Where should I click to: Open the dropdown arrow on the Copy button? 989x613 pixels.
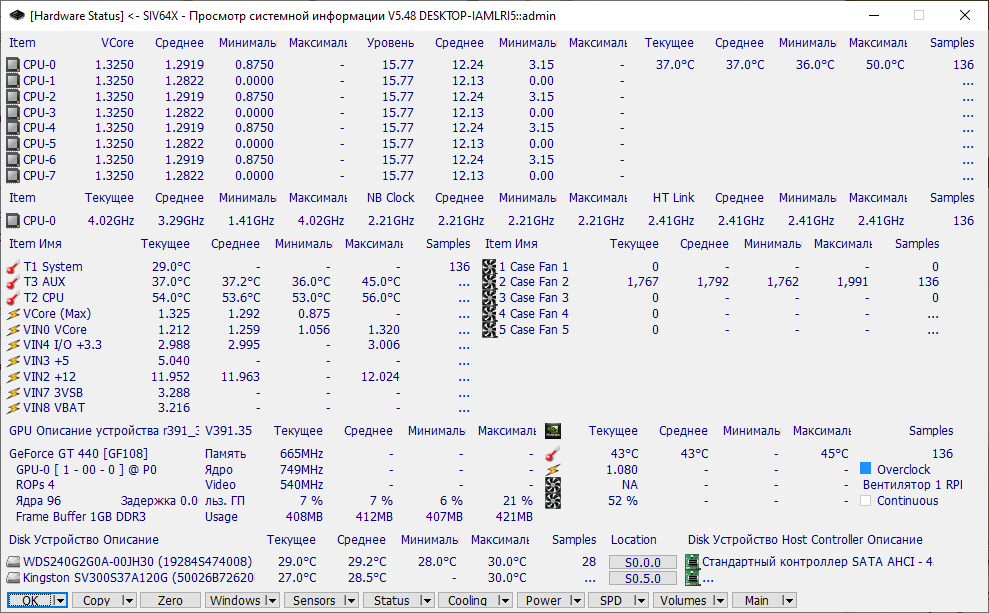[128, 600]
